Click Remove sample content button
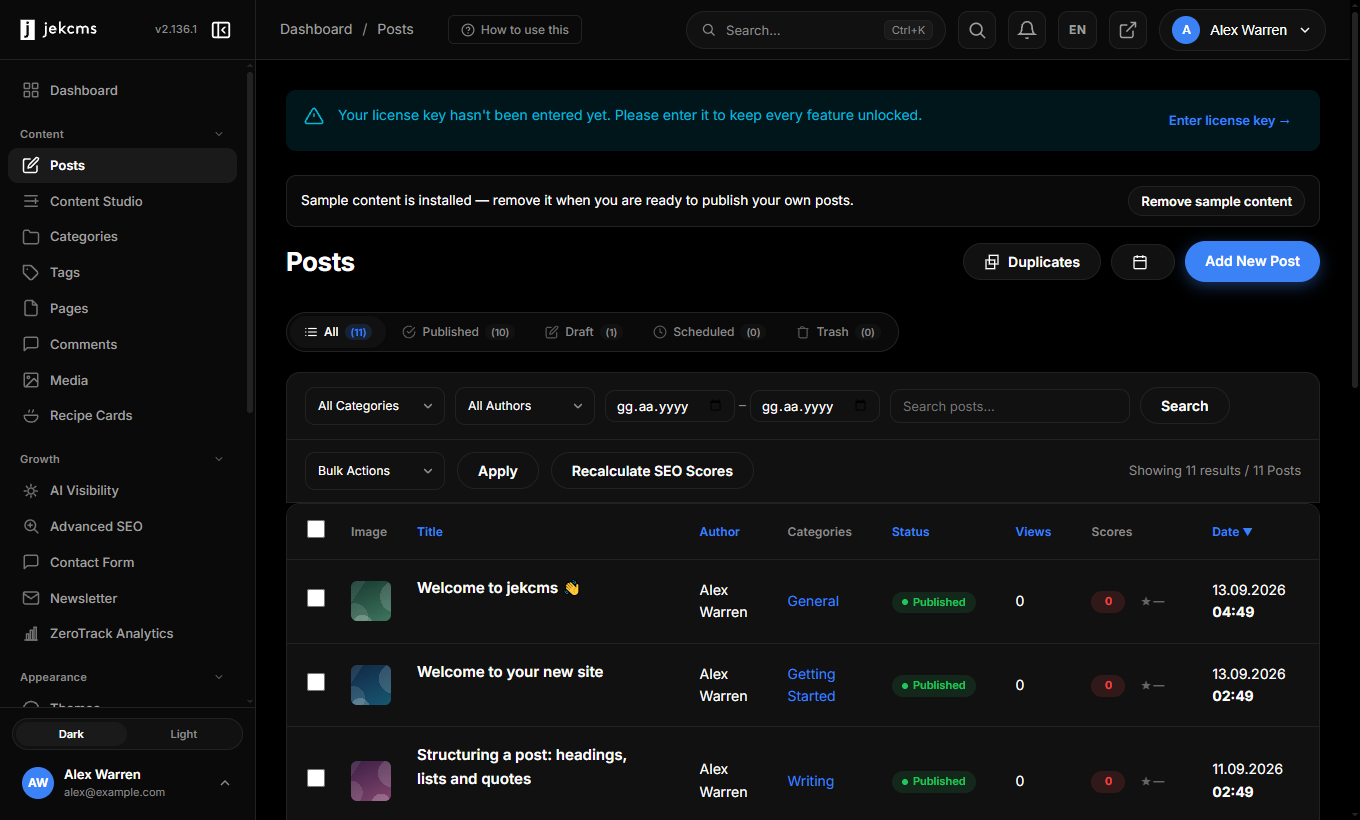The width and height of the screenshot is (1360, 820). pos(1216,201)
